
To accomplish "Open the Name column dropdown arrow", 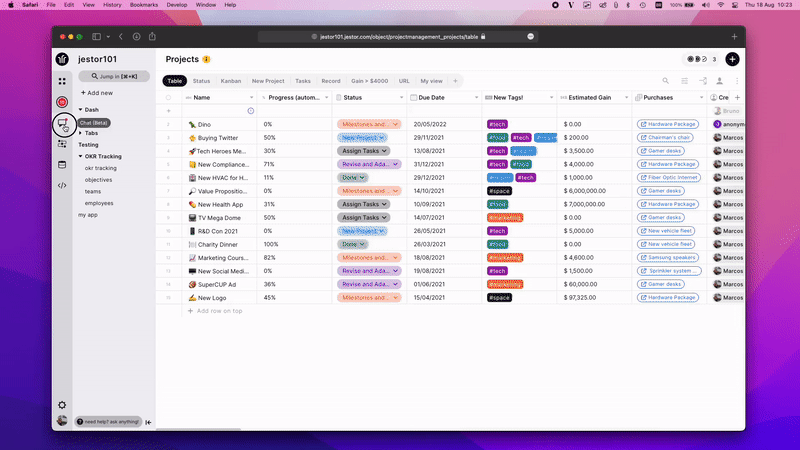I will click(251, 97).
